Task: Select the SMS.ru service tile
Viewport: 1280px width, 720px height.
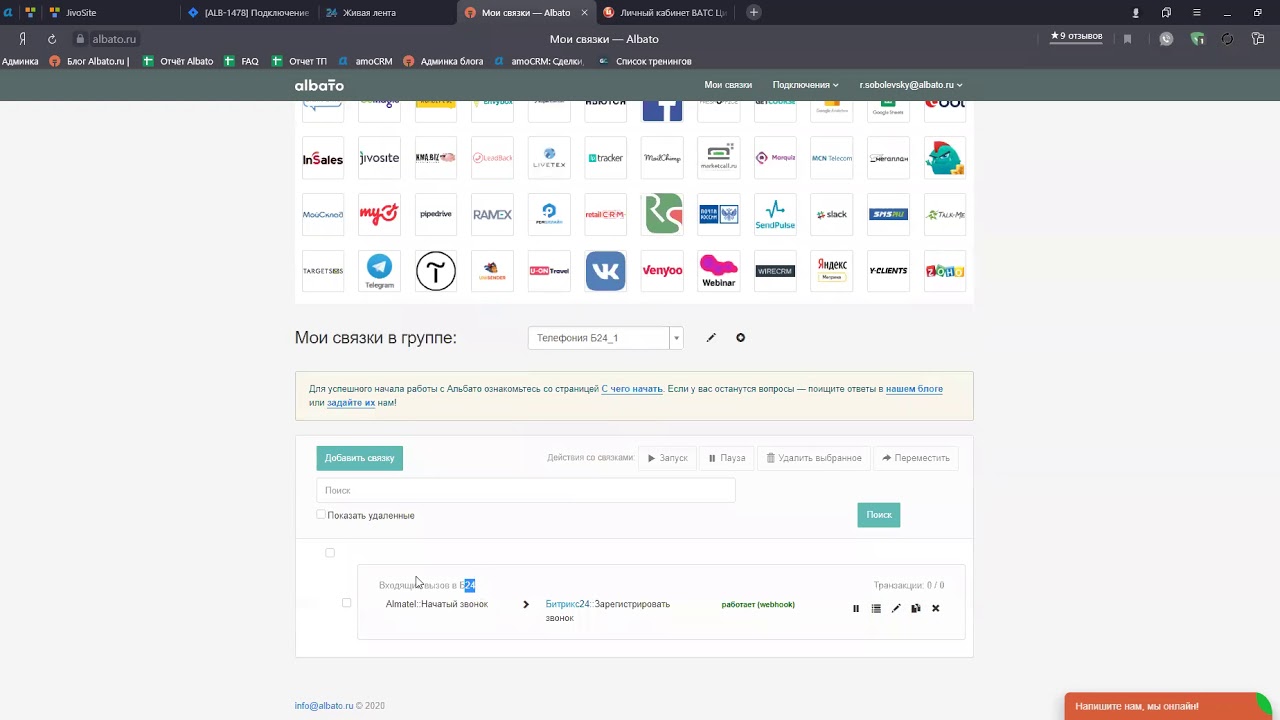Action: point(888,214)
